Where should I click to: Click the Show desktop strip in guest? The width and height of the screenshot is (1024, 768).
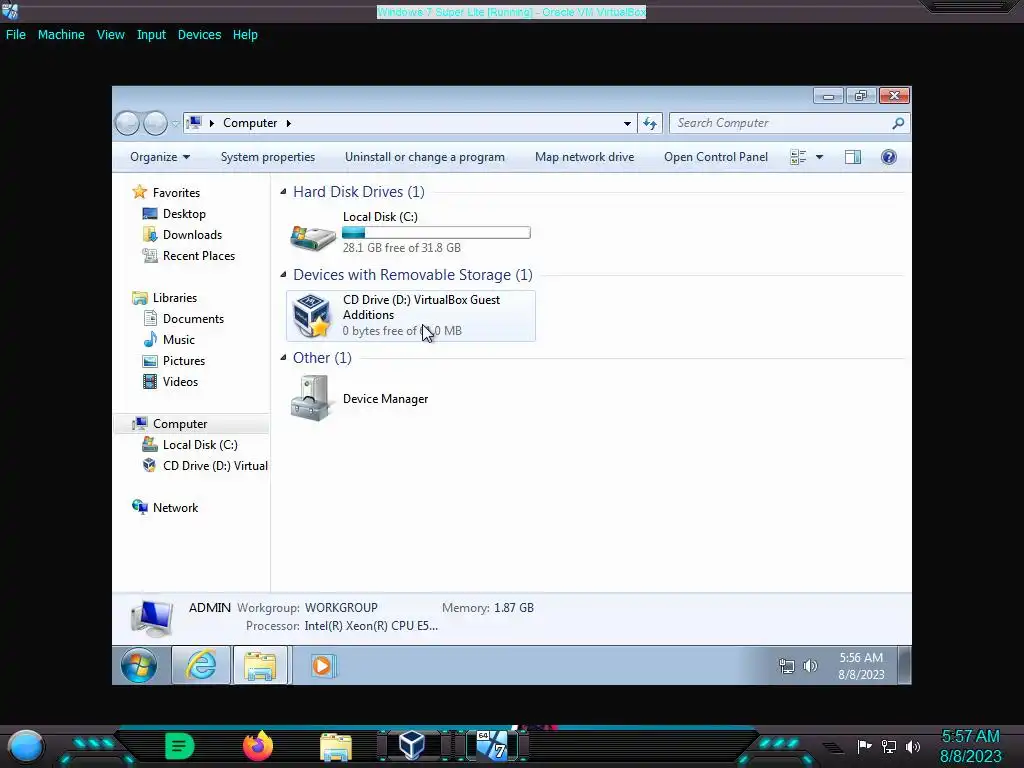click(x=904, y=665)
